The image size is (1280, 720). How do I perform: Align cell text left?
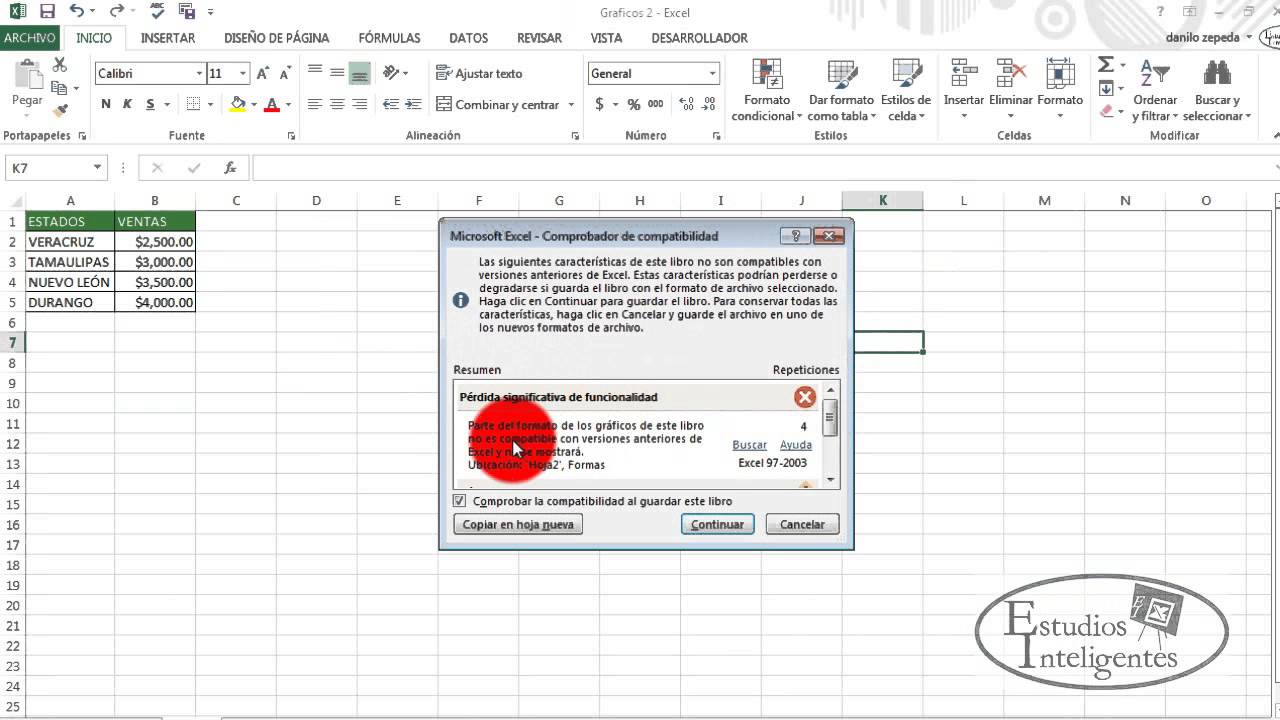point(315,104)
